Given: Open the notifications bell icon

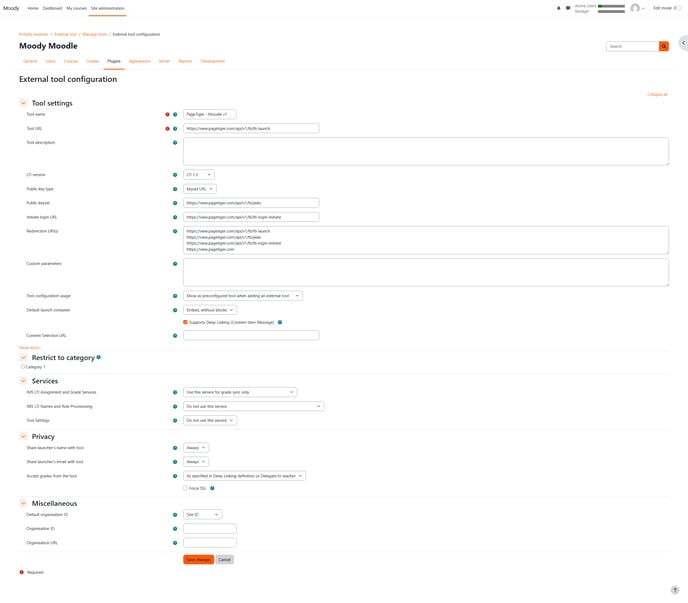Looking at the screenshot, I should coord(559,8).
